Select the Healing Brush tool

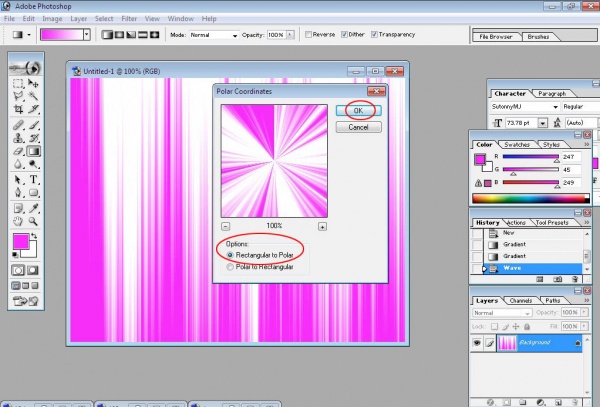pyautogui.click(x=18, y=125)
